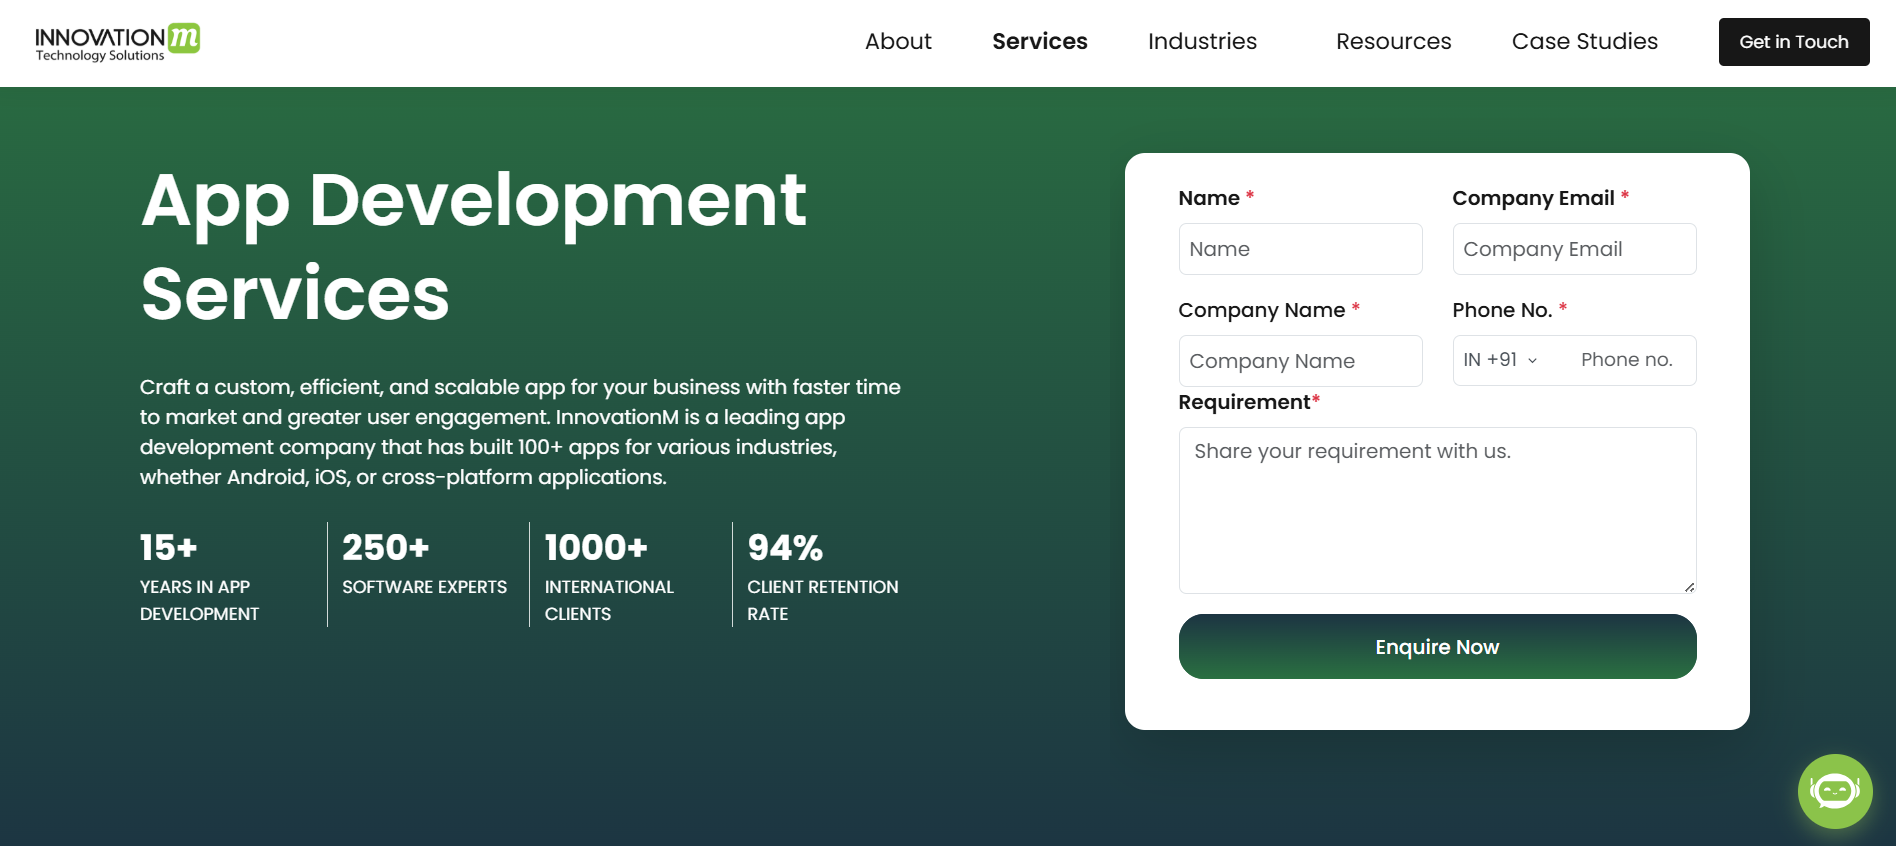Open the Resources menu
The width and height of the screenshot is (1896, 846).
[x=1393, y=42]
